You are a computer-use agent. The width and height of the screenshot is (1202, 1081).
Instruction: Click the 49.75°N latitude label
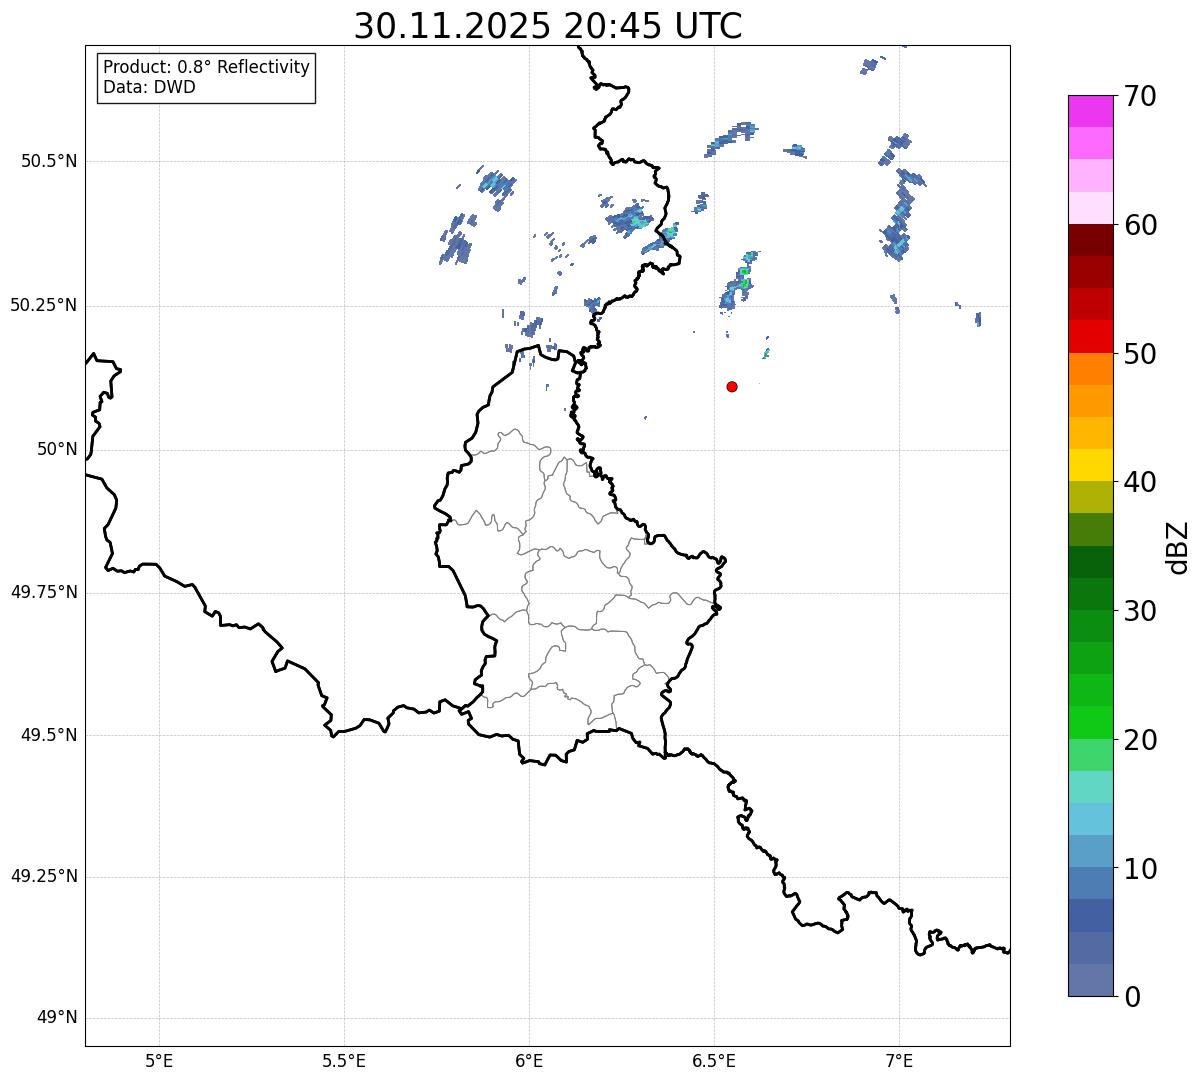click(43, 592)
